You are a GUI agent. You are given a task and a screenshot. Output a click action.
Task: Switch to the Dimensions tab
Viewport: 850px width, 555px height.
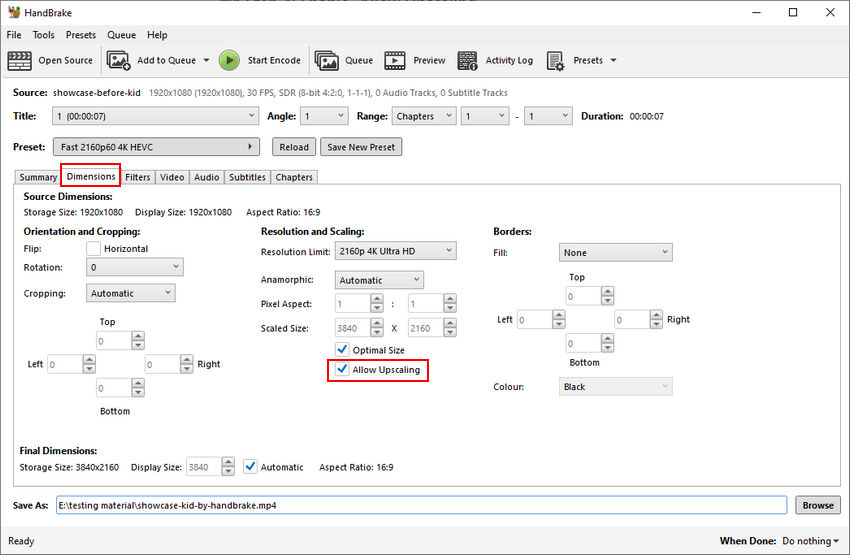click(91, 176)
